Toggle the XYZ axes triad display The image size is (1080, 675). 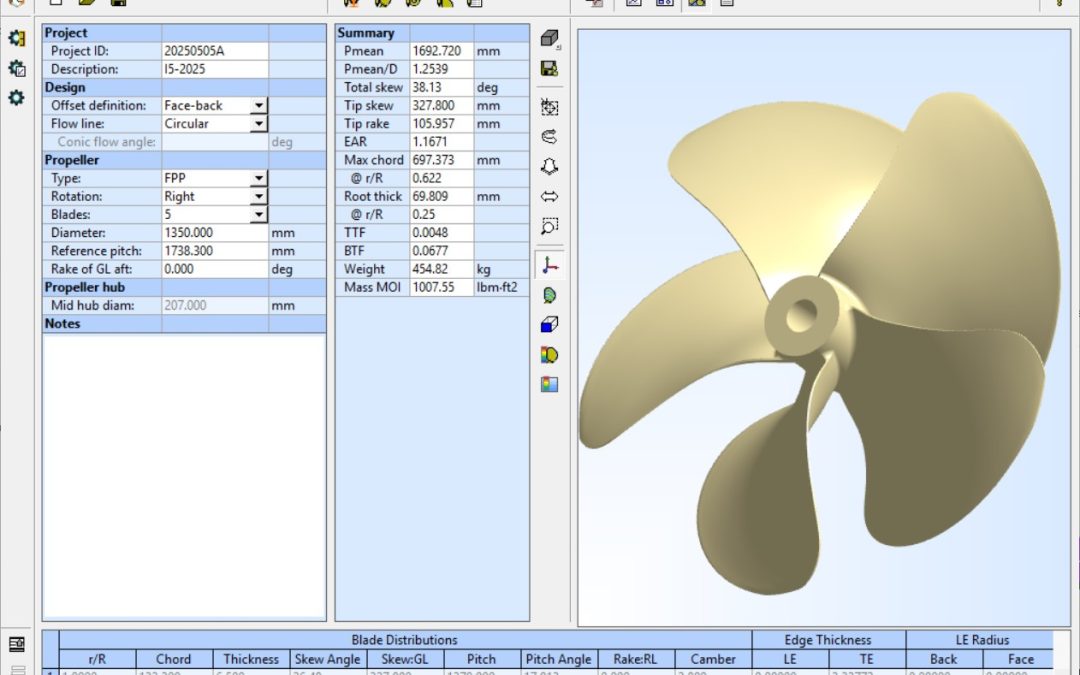(549, 265)
